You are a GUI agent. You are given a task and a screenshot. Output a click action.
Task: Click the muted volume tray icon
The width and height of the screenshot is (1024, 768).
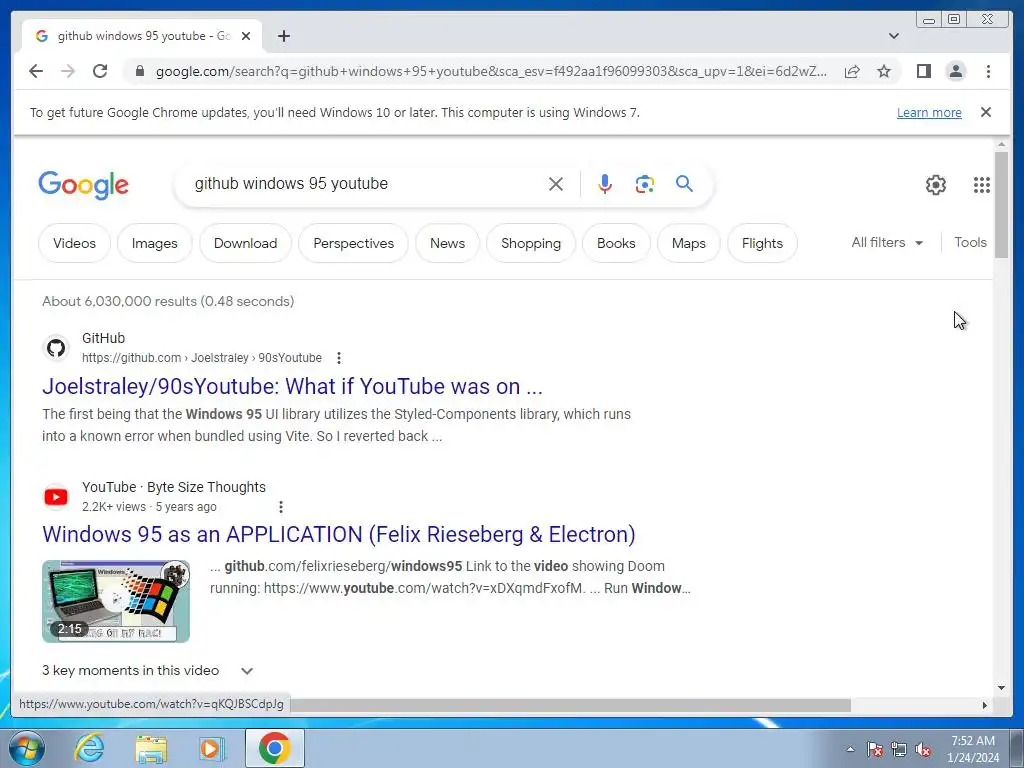[x=923, y=750]
